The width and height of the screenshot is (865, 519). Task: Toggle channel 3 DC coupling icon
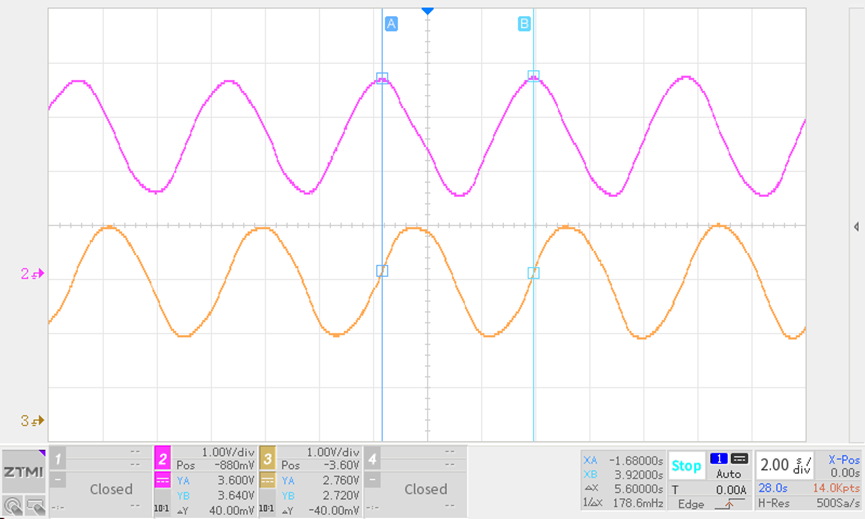(x=267, y=480)
